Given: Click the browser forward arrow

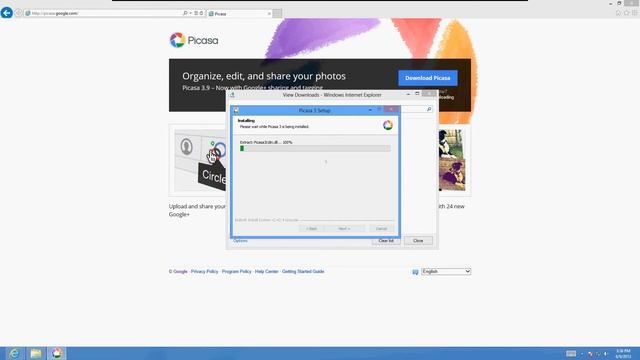Looking at the screenshot, I should tap(18, 13).
